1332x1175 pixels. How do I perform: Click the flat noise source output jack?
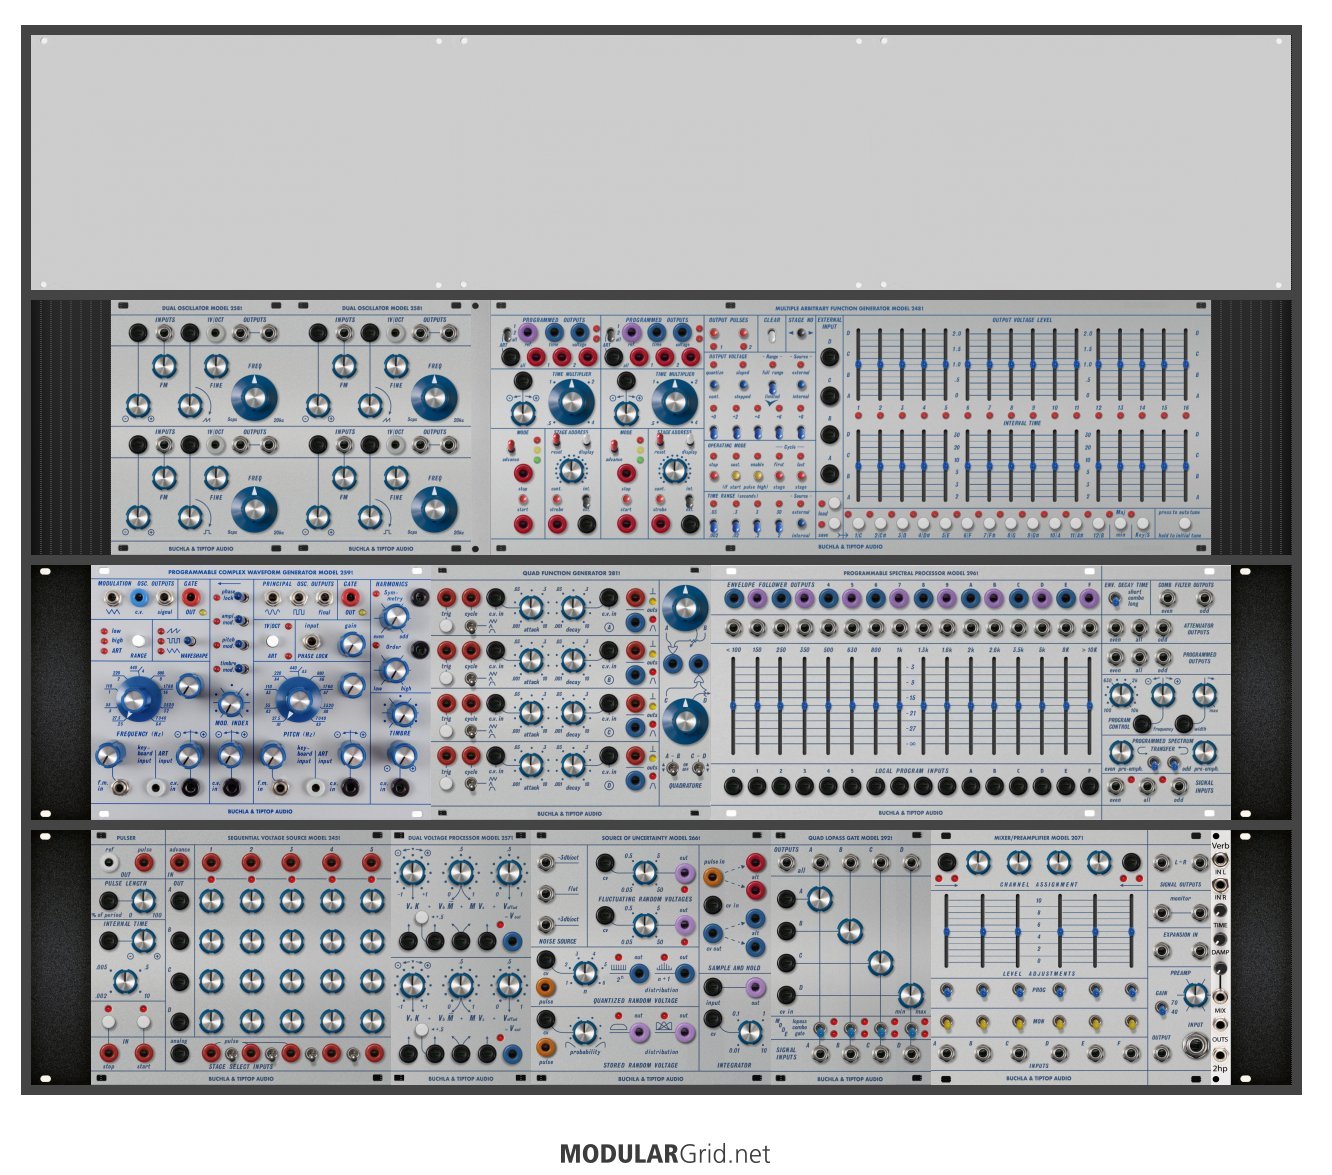coord(547,893)
